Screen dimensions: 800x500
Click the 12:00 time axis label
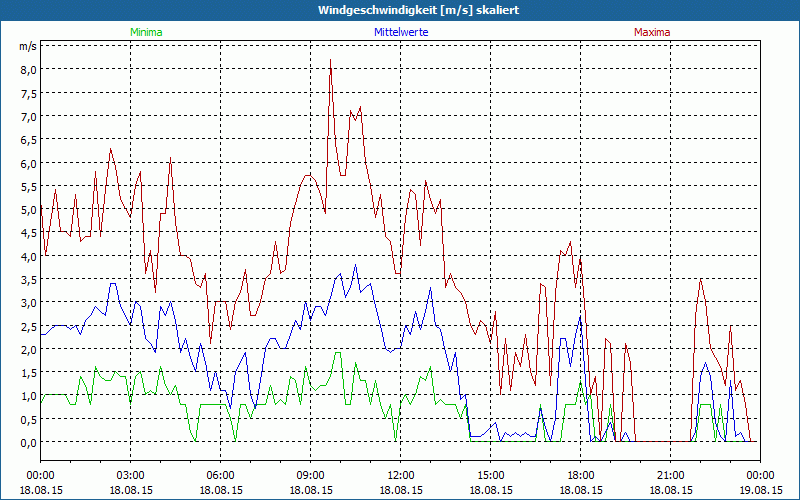401,476
